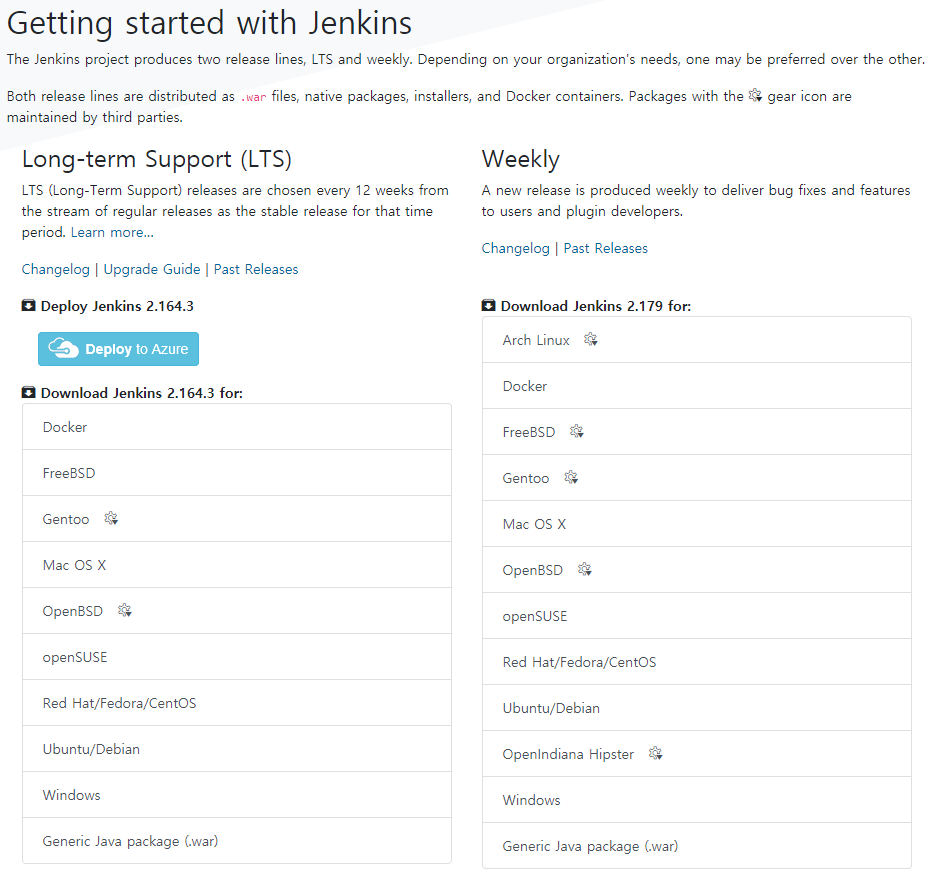Viewport: 935px width, 877px height.
Task: Select OpenIndiana Hipster in the Weekly list
Action: pyautogui.click(x=697, y=754)
